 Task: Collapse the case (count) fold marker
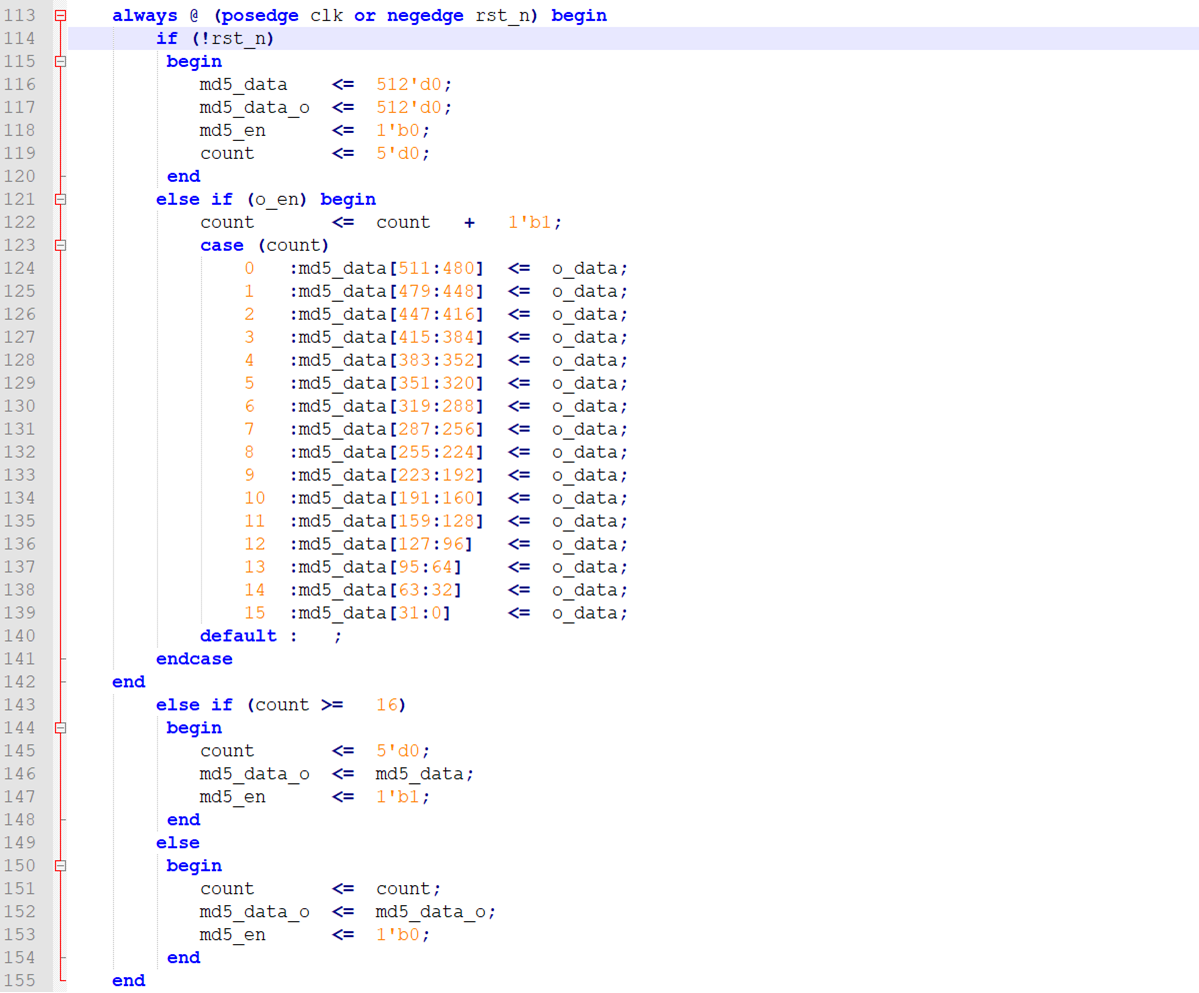pos(60,246)
